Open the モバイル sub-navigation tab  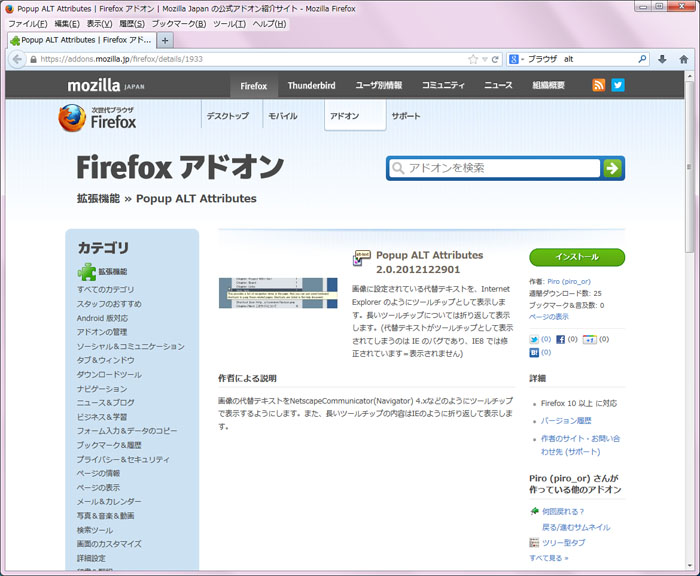pyautogui.click(x=283, y=116)
